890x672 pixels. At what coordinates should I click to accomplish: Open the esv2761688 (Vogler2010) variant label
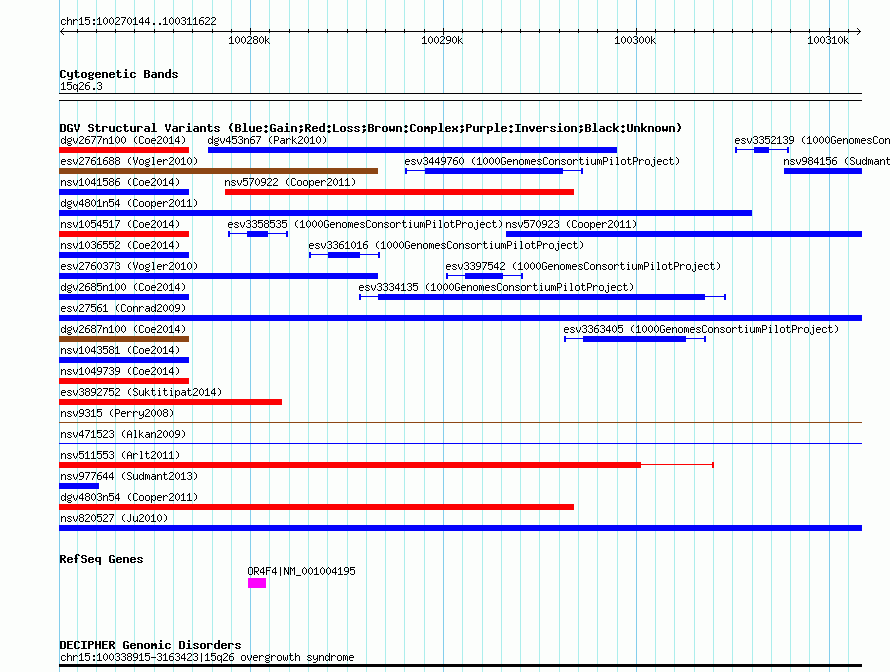[129, 161]
